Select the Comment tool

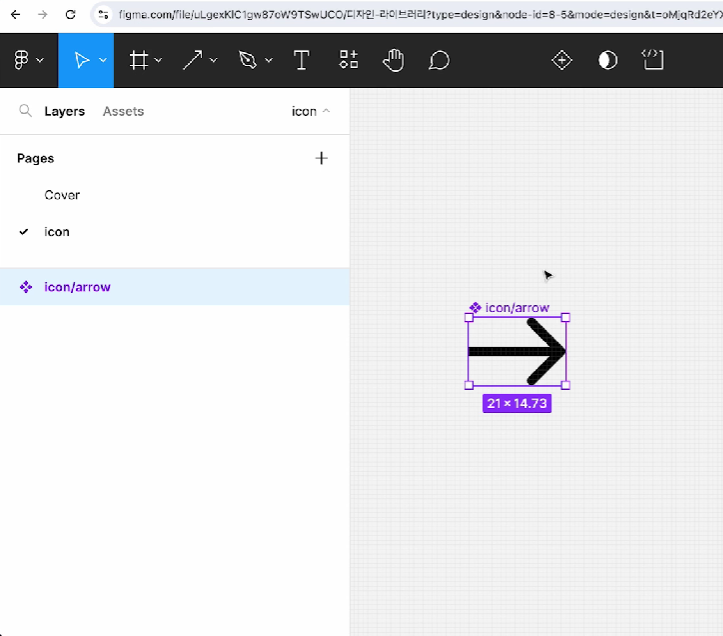pyautogui.click(x=439, y=60)
